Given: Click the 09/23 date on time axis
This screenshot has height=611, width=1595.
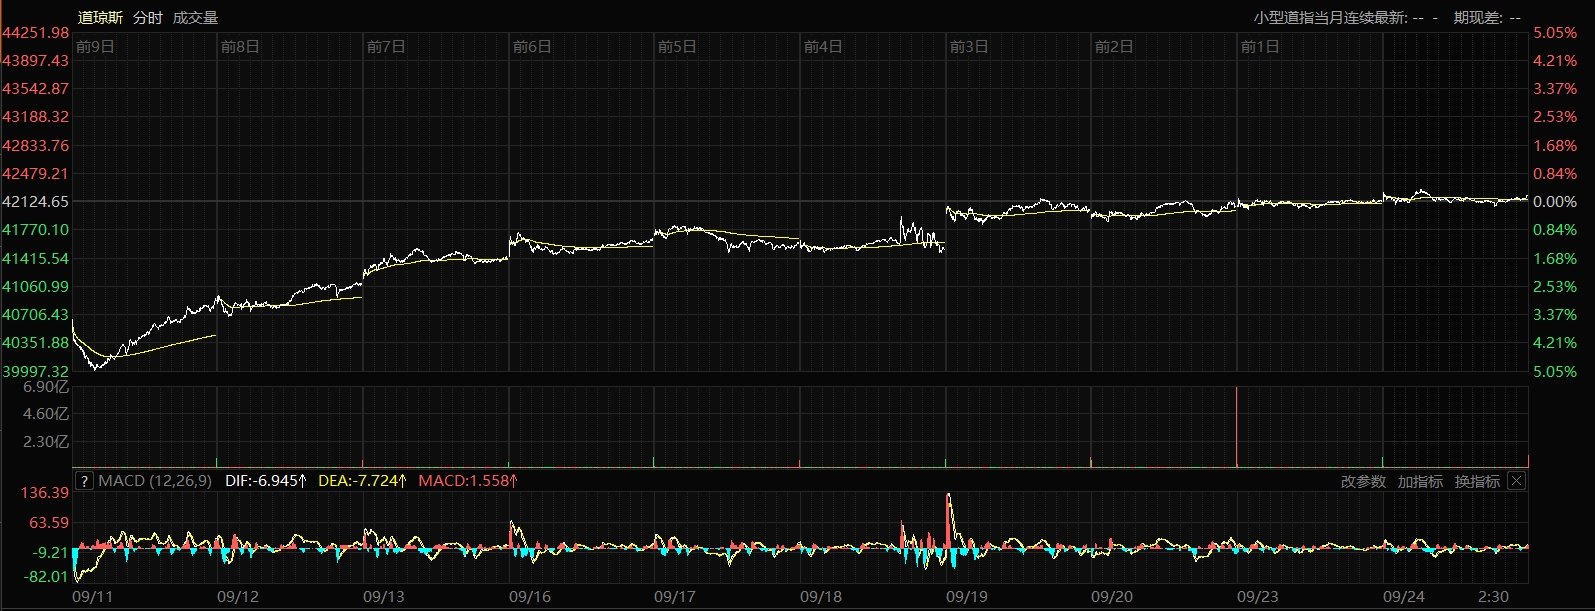Looking at the screenshot, I should coord(1257,597).
